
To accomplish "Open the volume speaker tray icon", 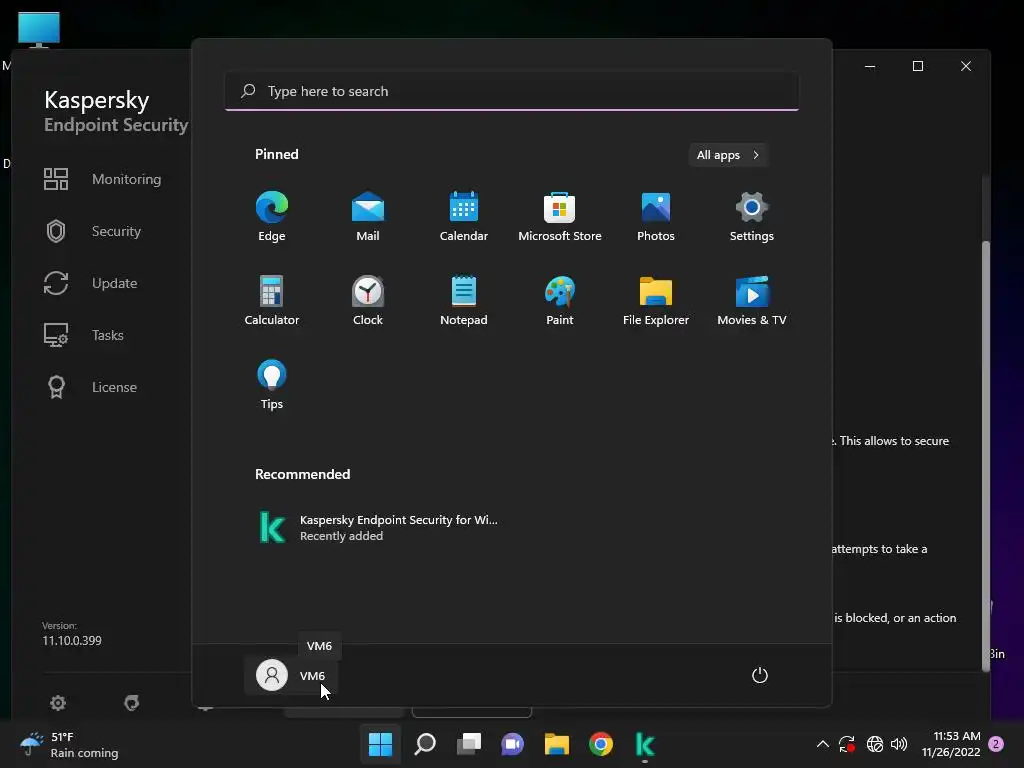I will [899, 744].
